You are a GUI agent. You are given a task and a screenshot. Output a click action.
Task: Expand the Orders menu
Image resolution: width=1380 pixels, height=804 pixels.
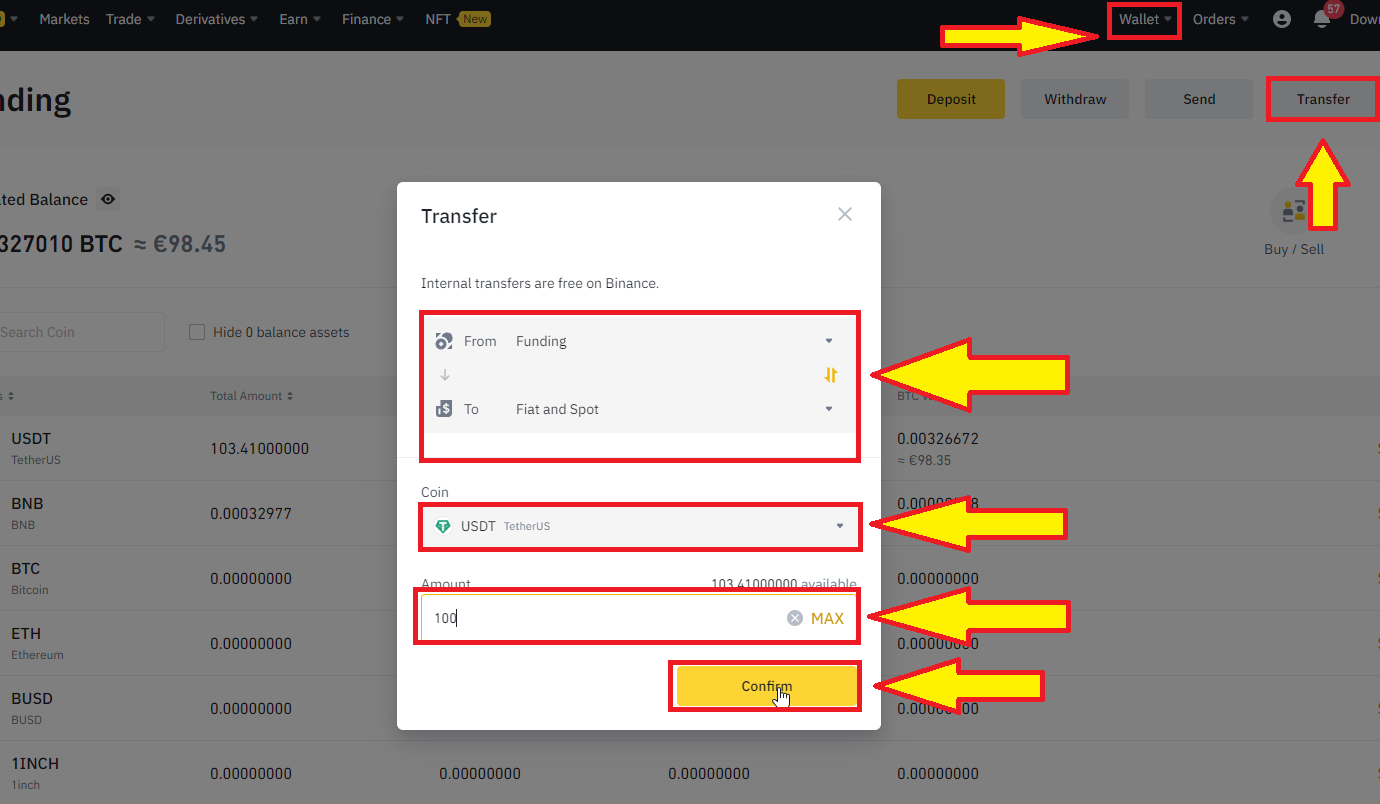point(1221,19)
